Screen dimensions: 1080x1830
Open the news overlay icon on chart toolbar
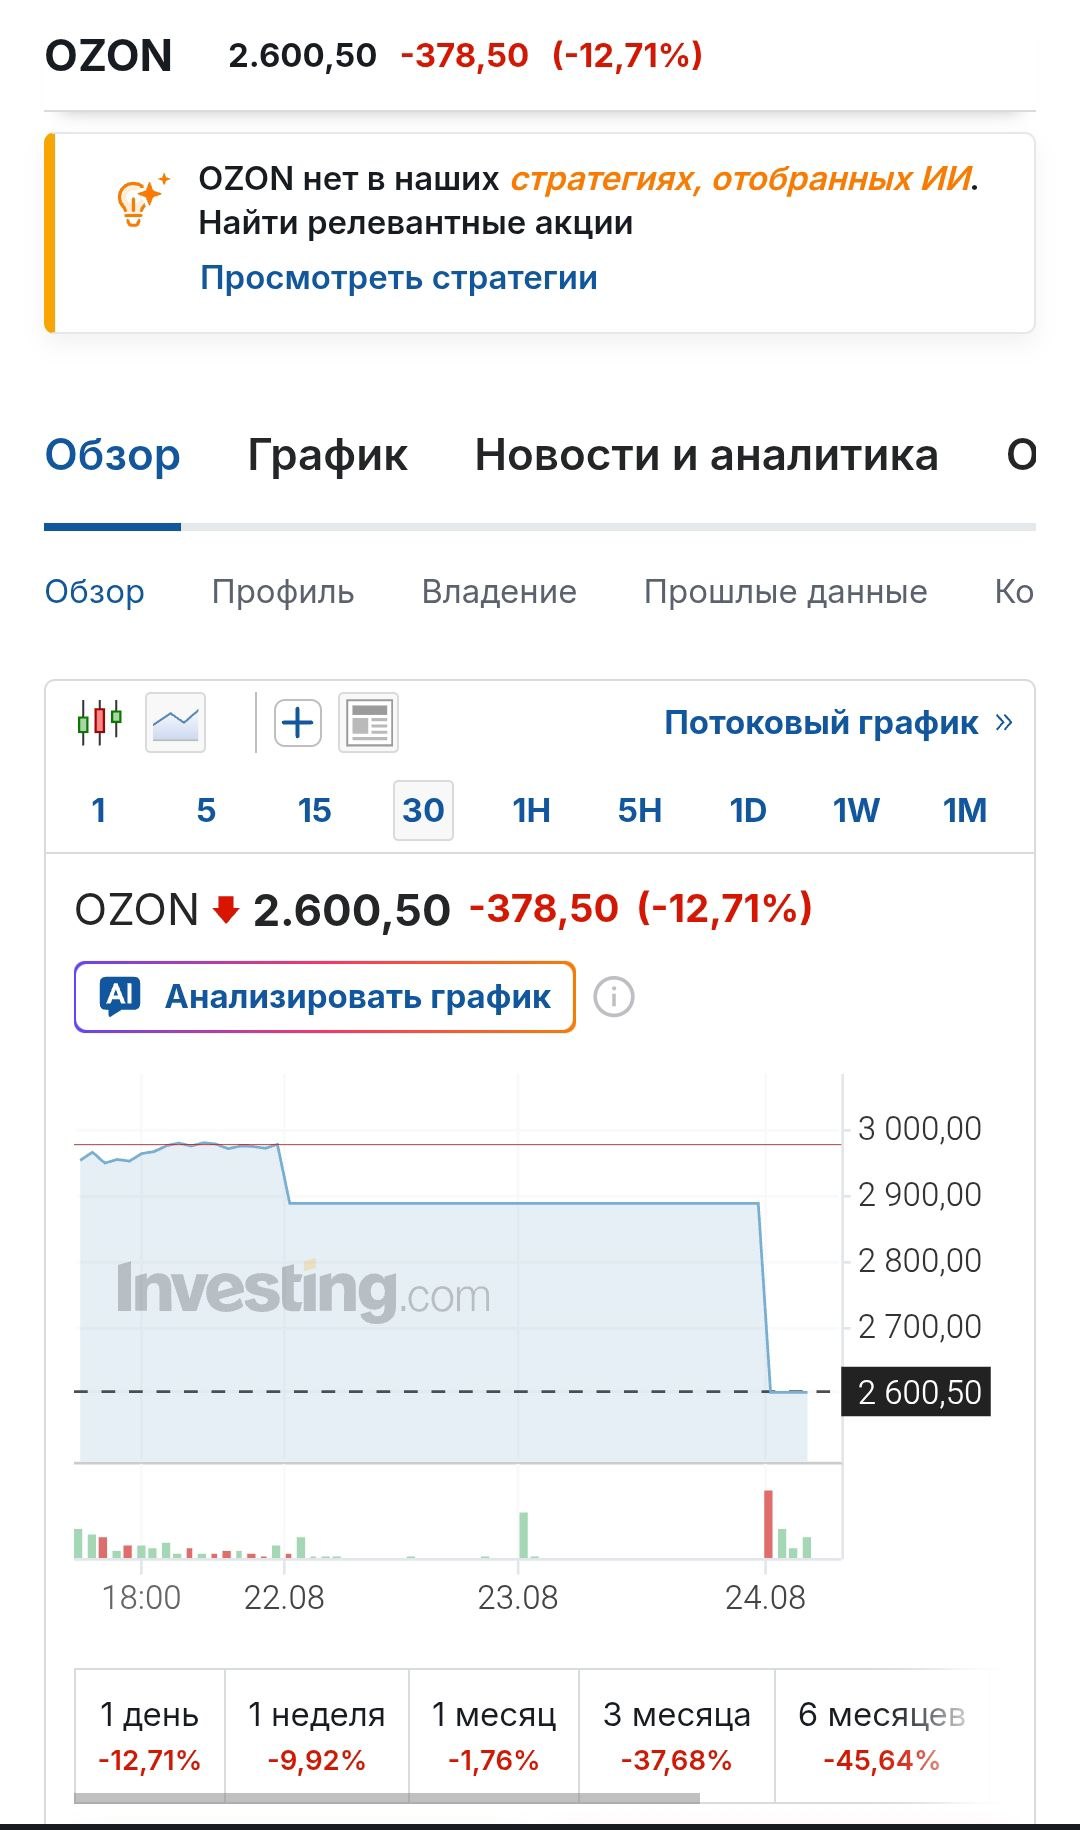tap(369, 722)
